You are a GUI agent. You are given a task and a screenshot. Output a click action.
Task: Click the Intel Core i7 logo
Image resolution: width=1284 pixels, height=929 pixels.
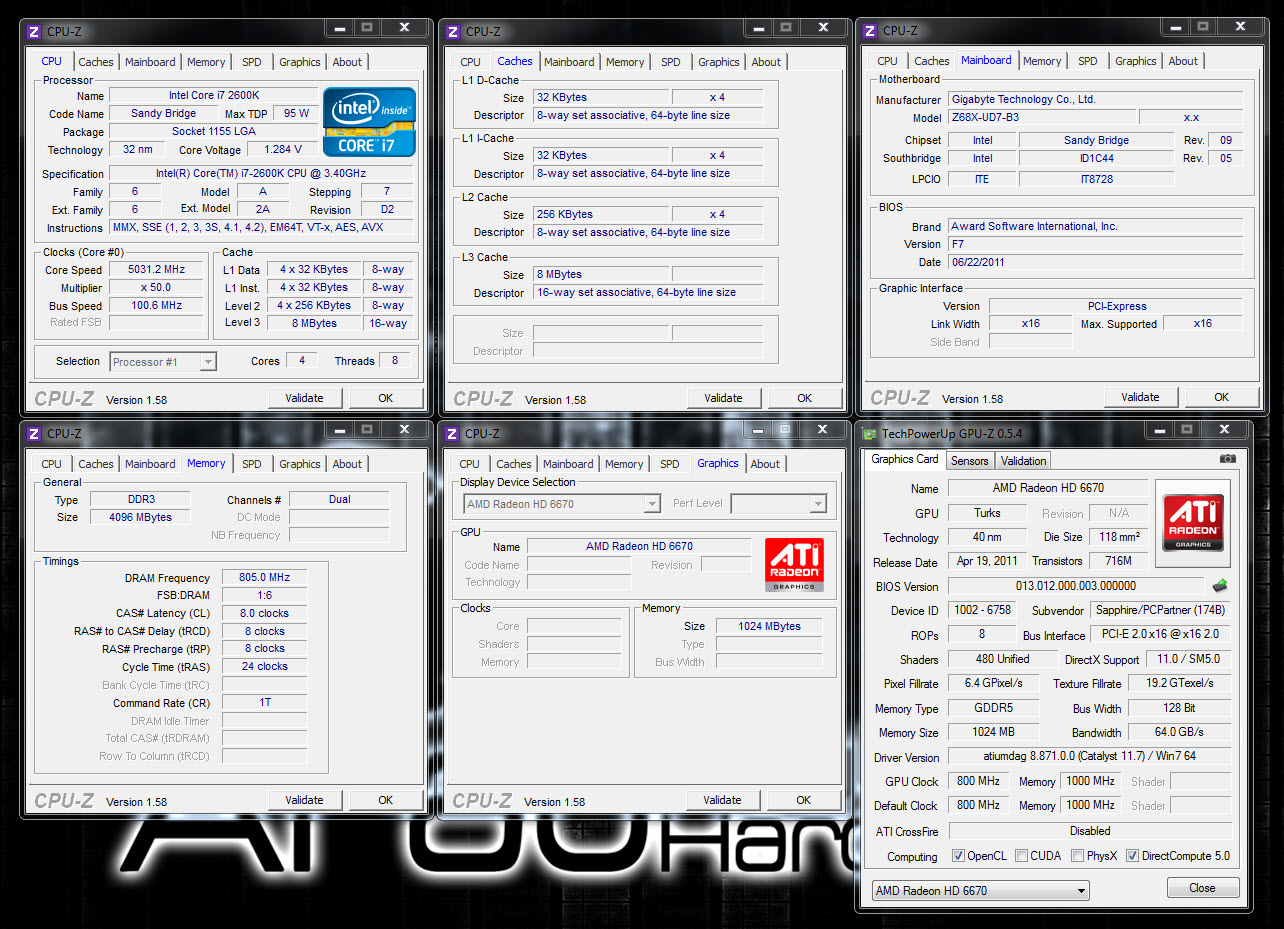click(x=369, y=121)
